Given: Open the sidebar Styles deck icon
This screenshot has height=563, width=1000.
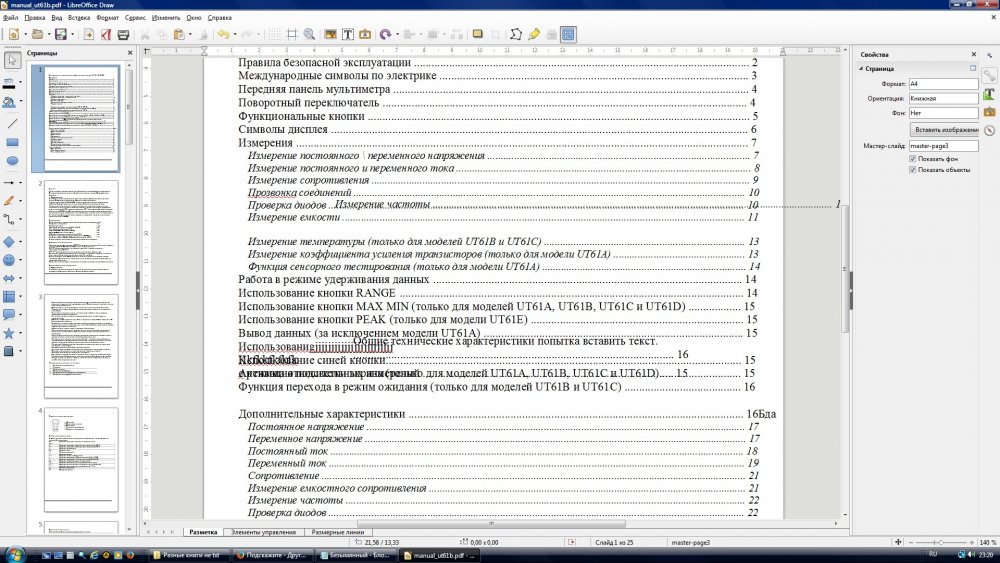Looking at the screenshot, I should [989, 94].
